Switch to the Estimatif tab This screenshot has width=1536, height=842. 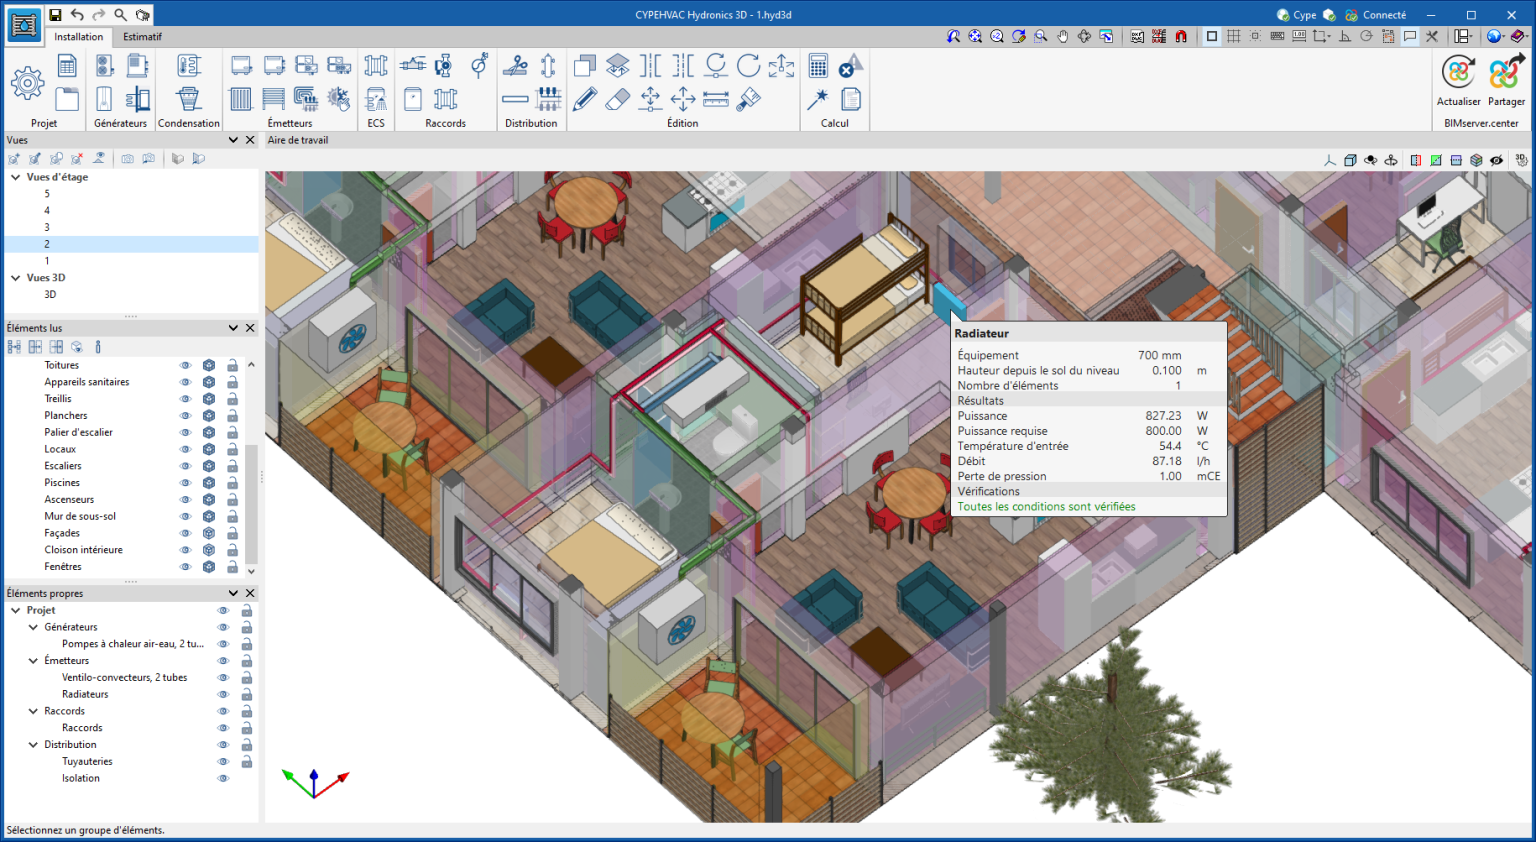[x=142, y=37]
